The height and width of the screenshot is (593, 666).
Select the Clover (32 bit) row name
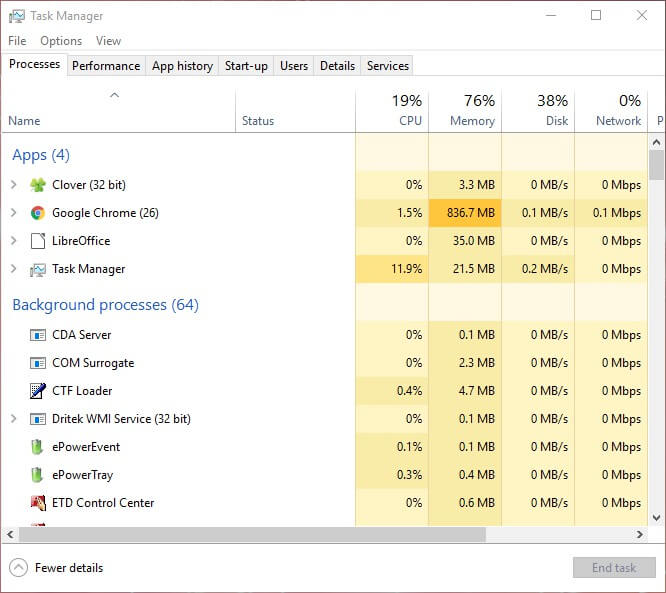coord(89,185)
